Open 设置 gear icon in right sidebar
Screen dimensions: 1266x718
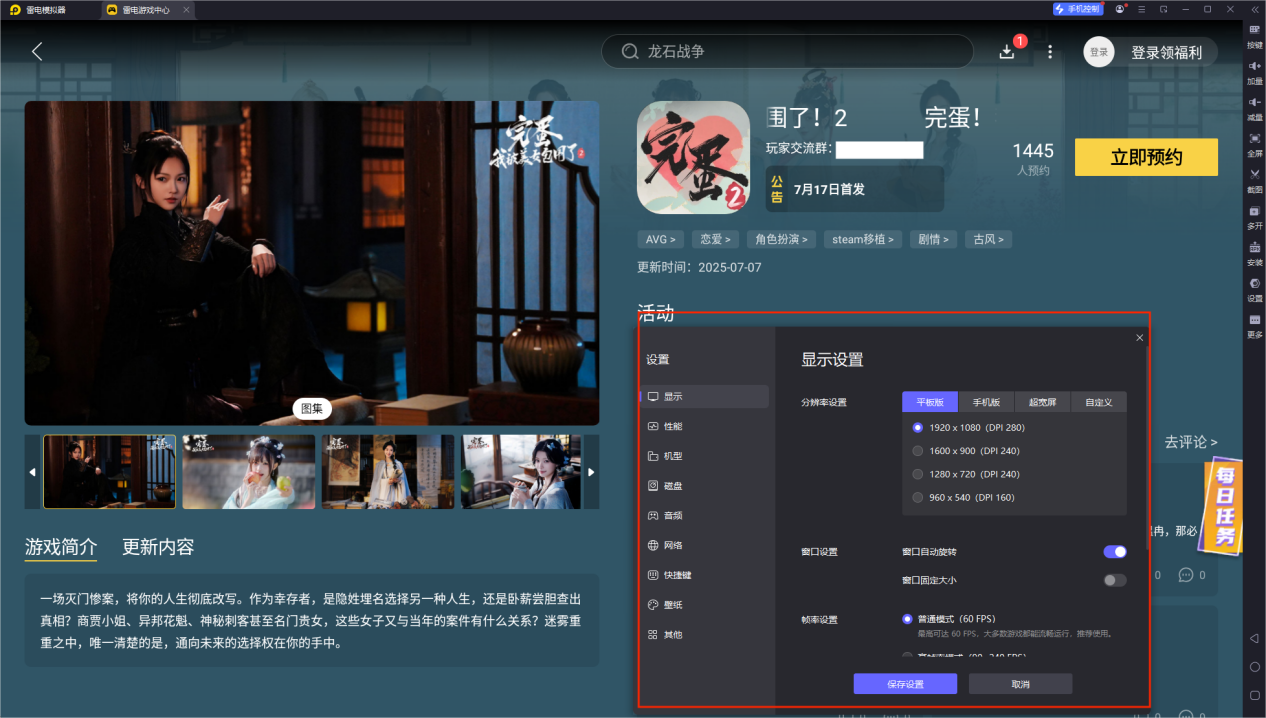point(1254,283)
